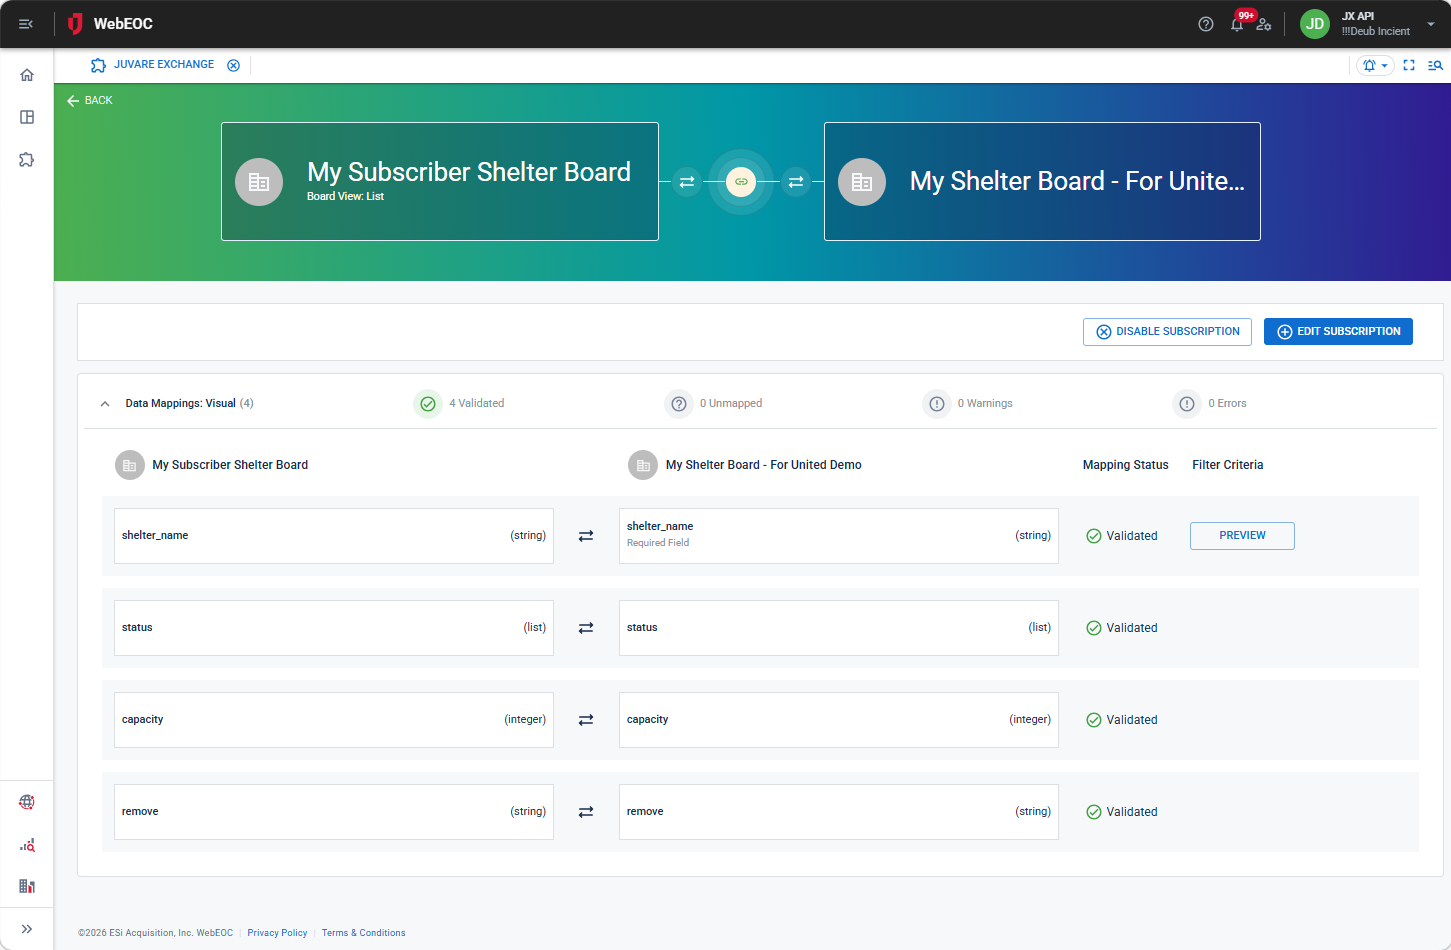Select the target shelter_name required field box
This screenshot has width=1451, height=950.
839,536
